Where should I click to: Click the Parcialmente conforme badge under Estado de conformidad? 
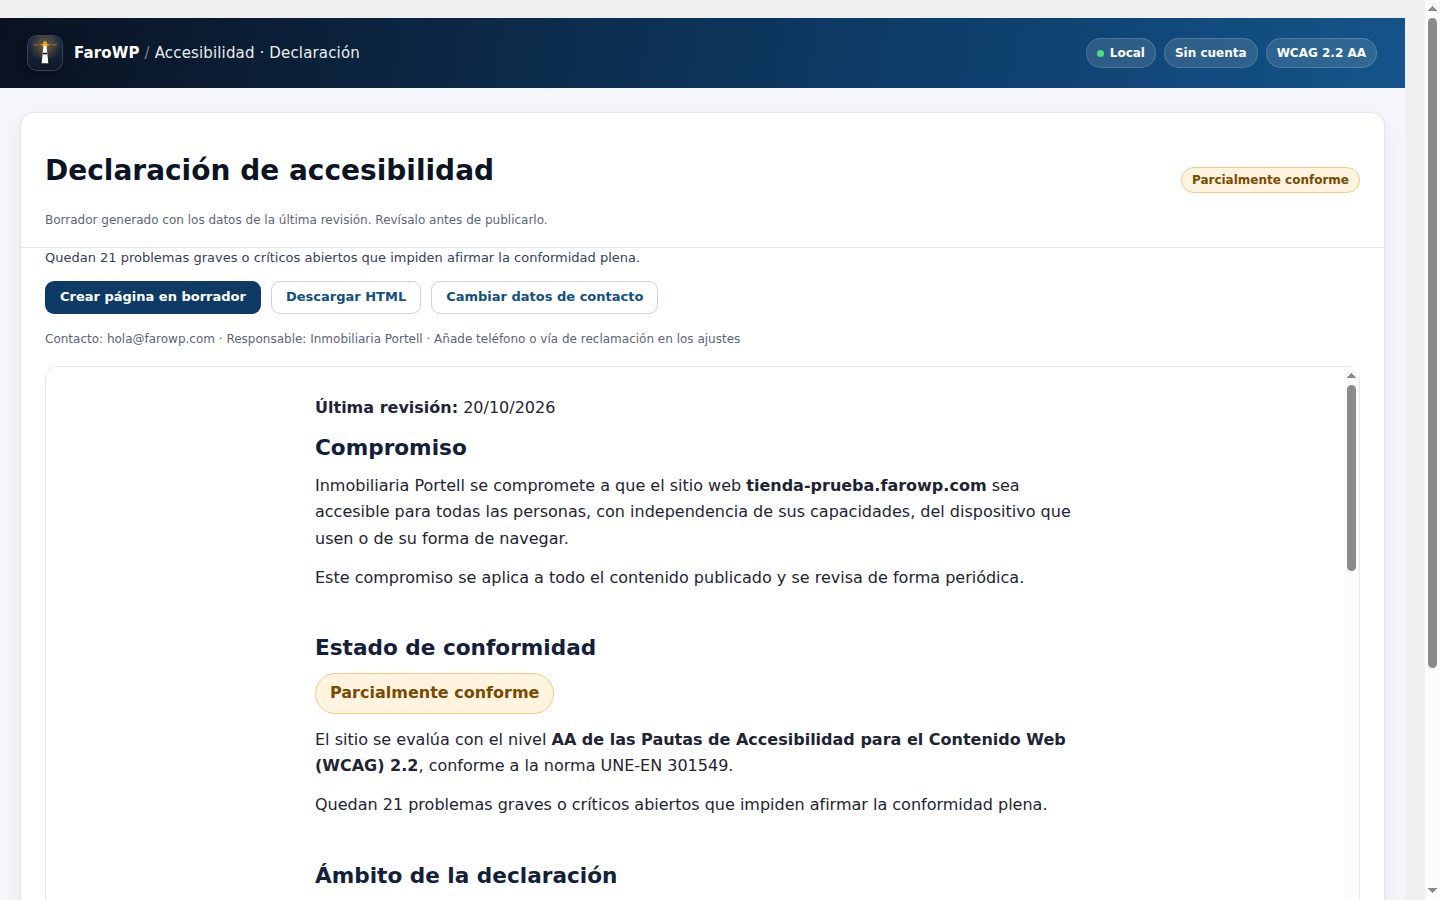pyautogui.click(x=434, y=693)
